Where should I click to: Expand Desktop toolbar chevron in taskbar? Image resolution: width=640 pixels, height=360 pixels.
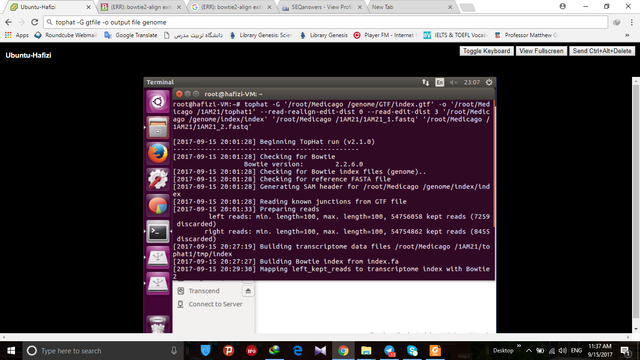pos(519,346)
